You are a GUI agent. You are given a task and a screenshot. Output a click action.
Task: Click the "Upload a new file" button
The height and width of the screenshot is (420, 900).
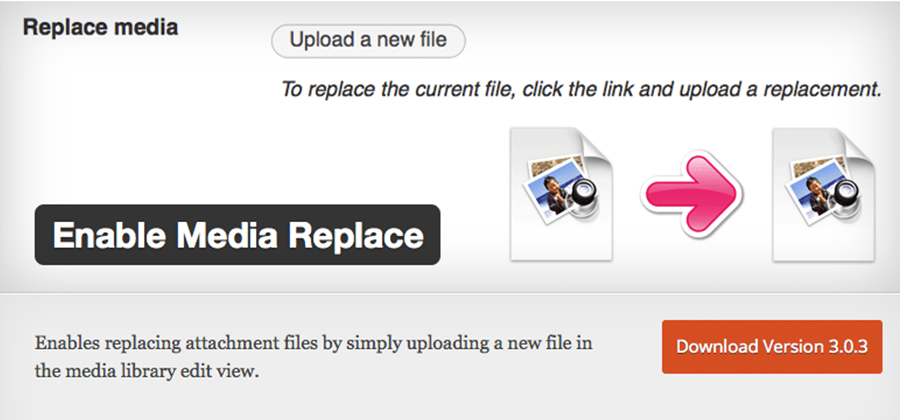(x=367, y=41)
